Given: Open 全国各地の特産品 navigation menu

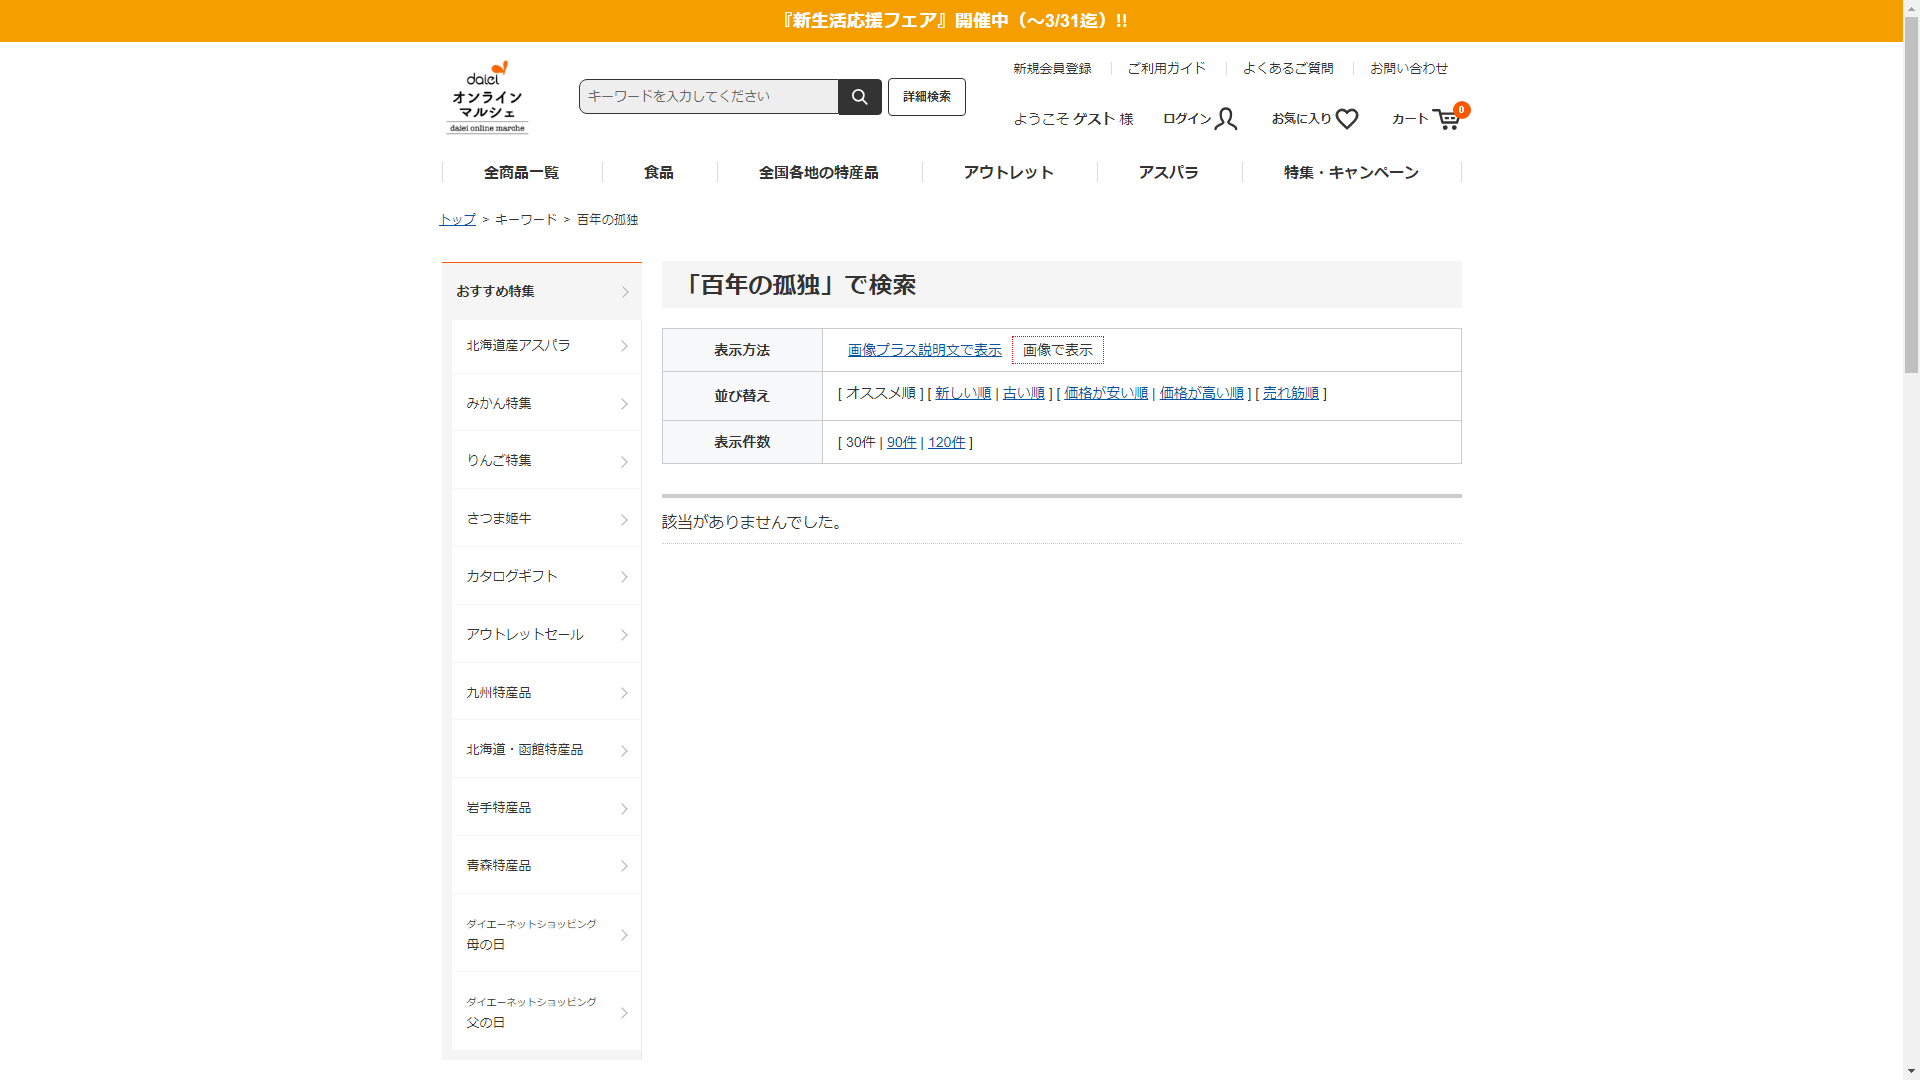Looking at the screenshot, I should [818, 172].
